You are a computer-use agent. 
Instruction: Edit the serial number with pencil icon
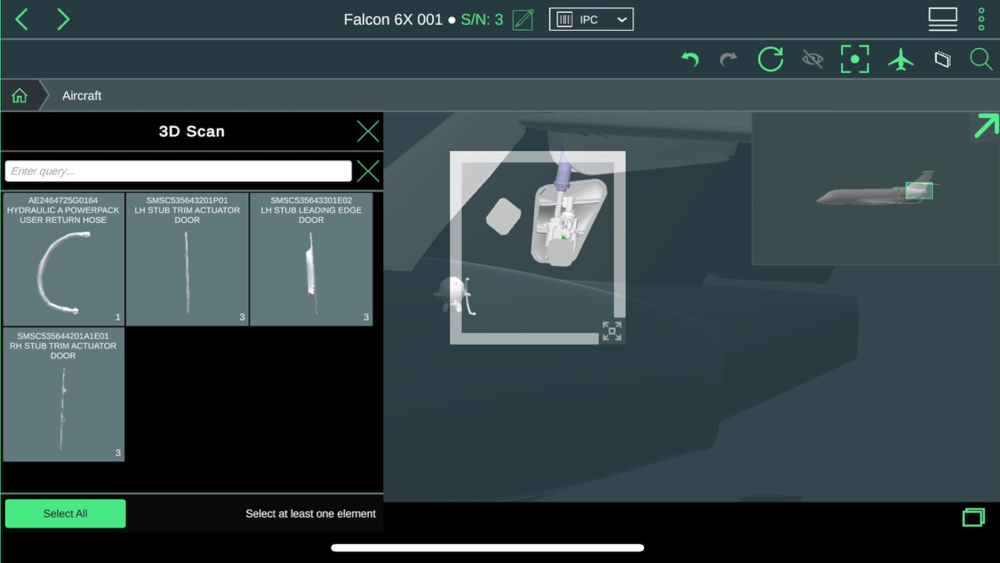[522, 20]
